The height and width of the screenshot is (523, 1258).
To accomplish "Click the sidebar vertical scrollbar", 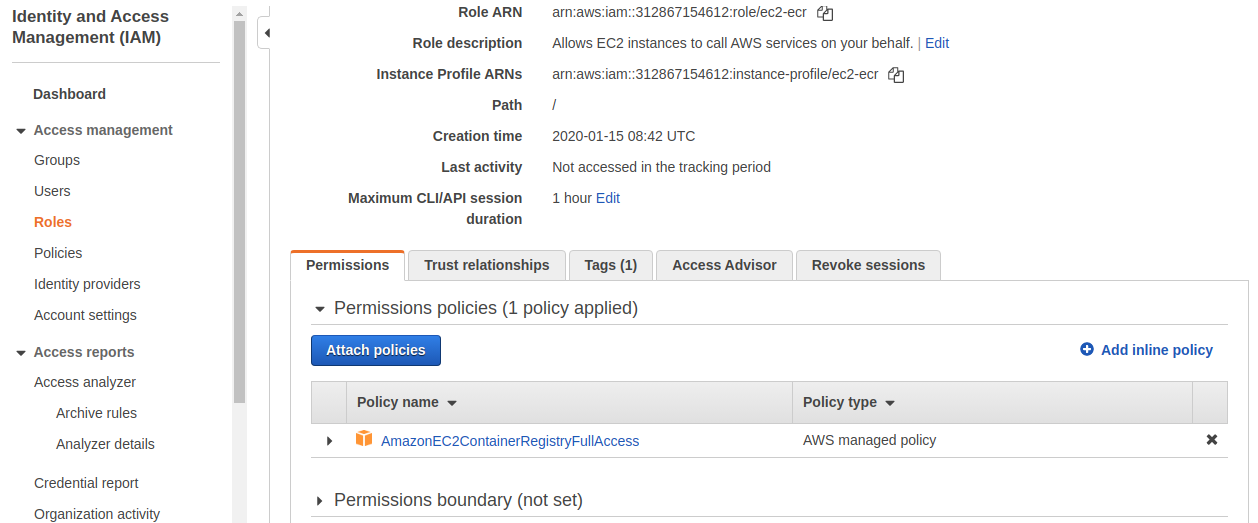I will coord(239,210).
